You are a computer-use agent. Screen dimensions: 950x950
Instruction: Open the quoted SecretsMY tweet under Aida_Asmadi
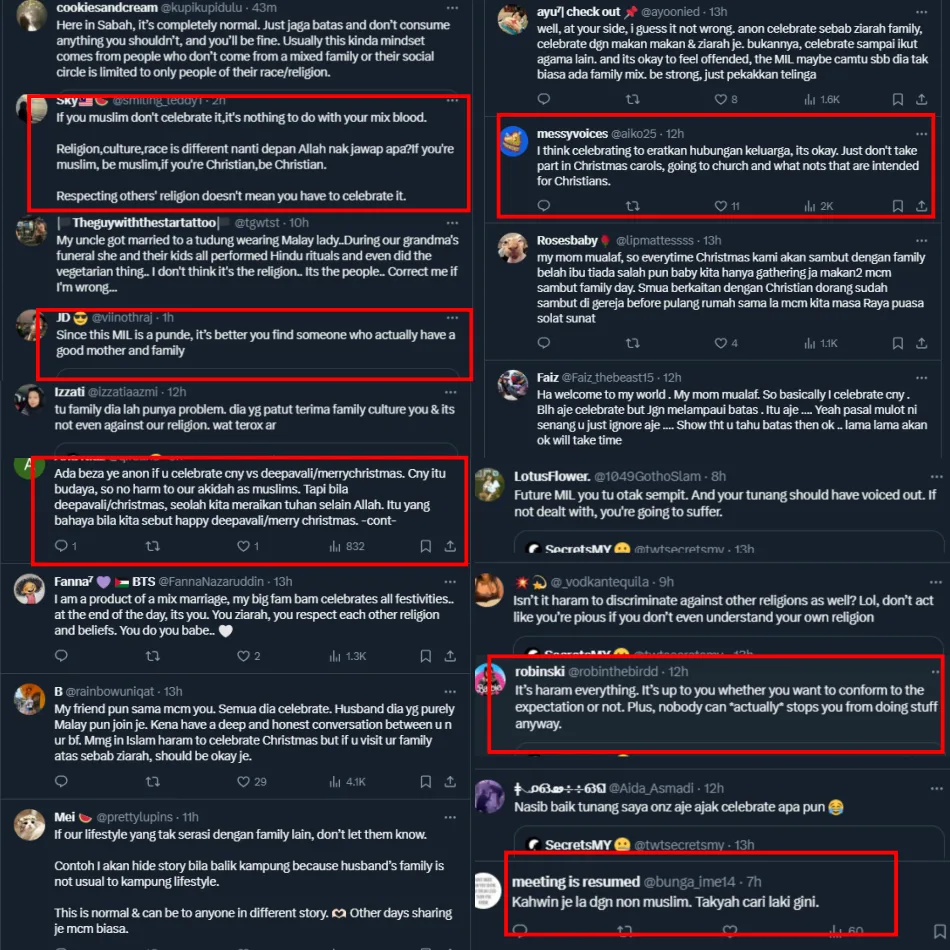coord(728,842)
